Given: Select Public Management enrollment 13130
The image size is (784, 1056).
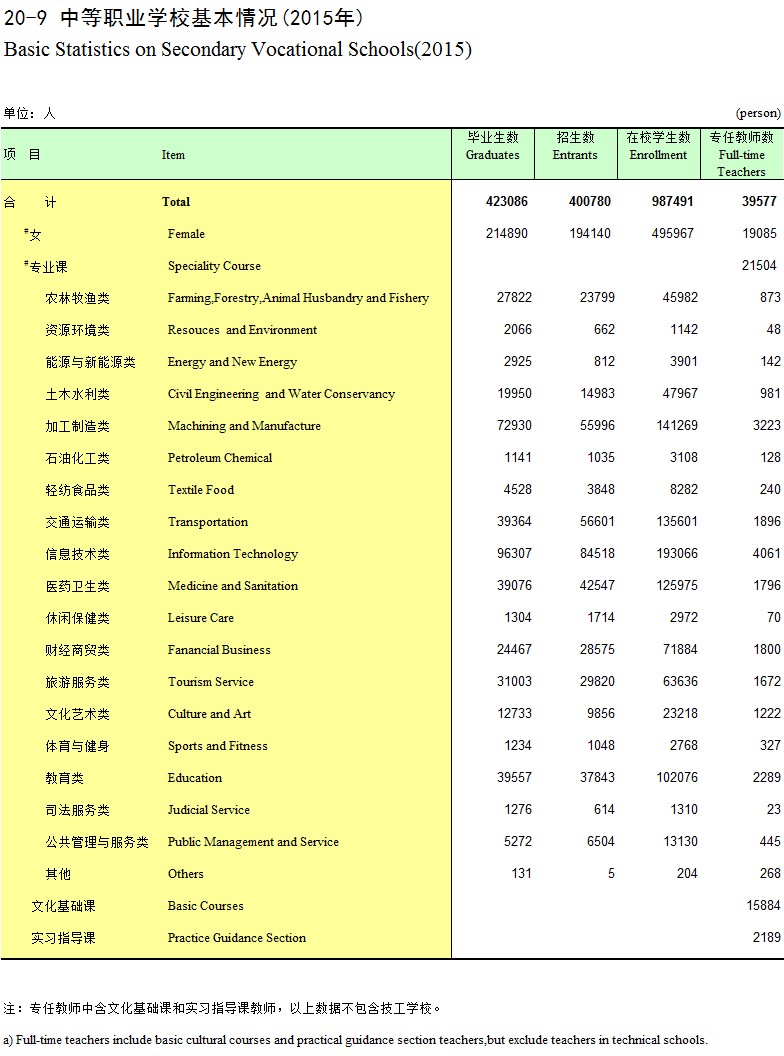Looking at the screenshot, I should (680, 841).
